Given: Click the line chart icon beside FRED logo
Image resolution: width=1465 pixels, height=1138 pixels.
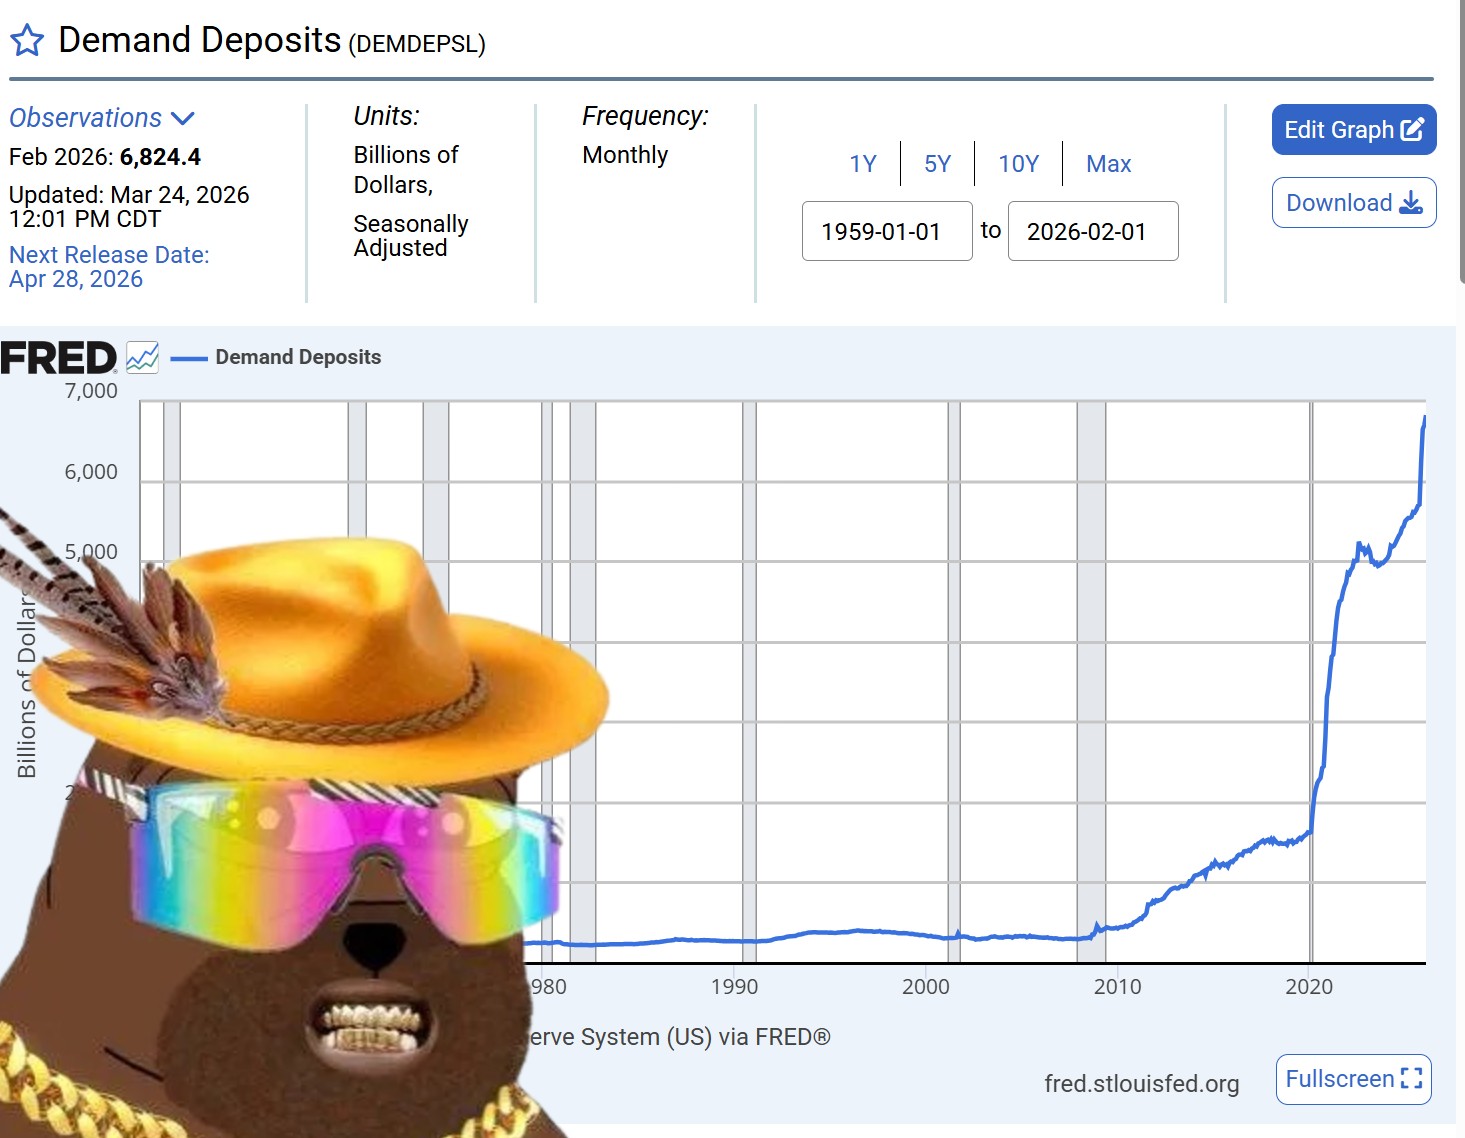Looking at the screenshot, I should click(x=142, y=357).
